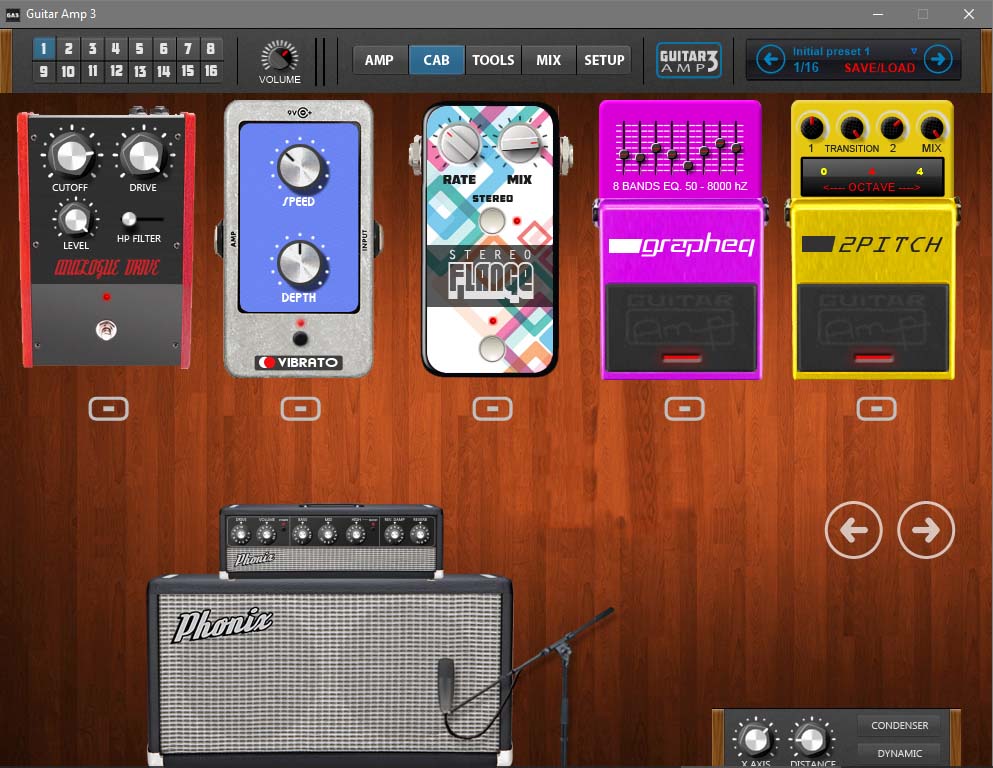Image resolution: width=993 pixels, height=768 pixels.
Task: Click the 2Pitch MIX knob
Action: tap(932, 128)
